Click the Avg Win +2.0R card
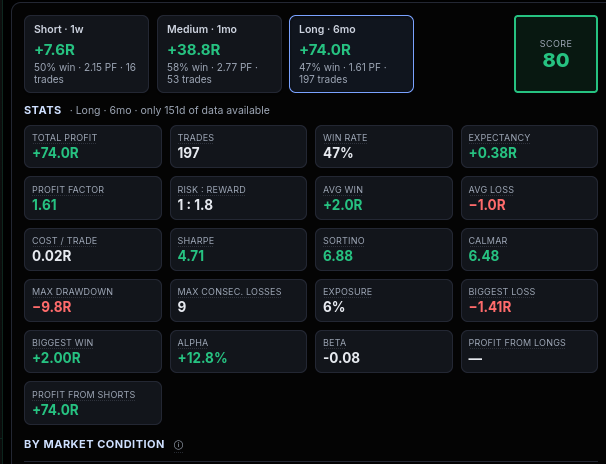 tap(384, 198)
